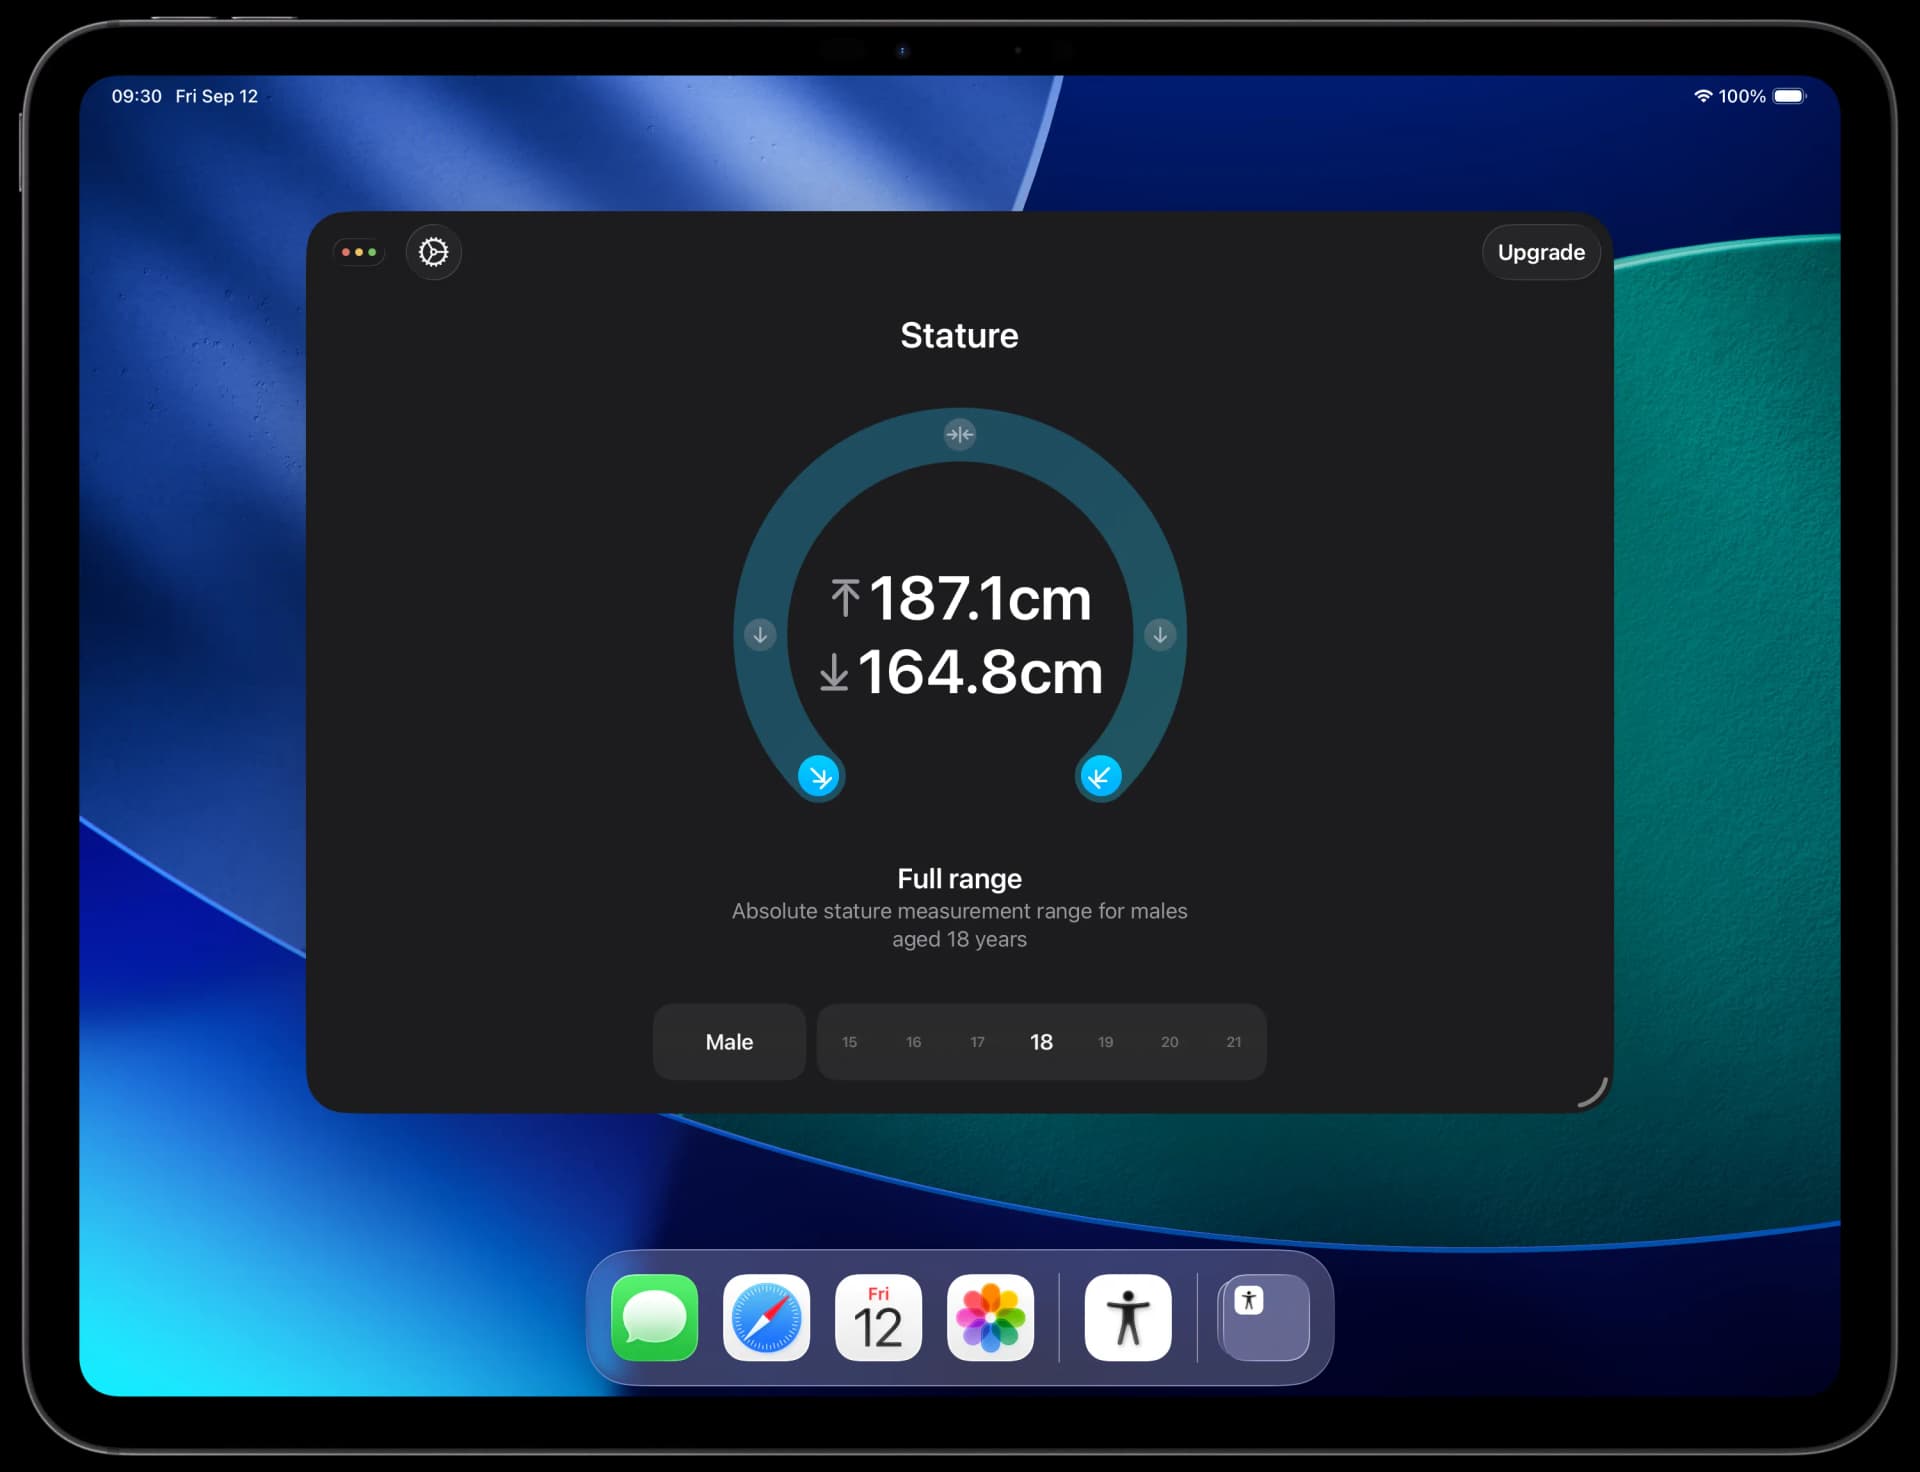The width and height of the screenshot is (1920, 1472).
Task: Toggle the Male gender selector
Action: (x=729, y=1042)
